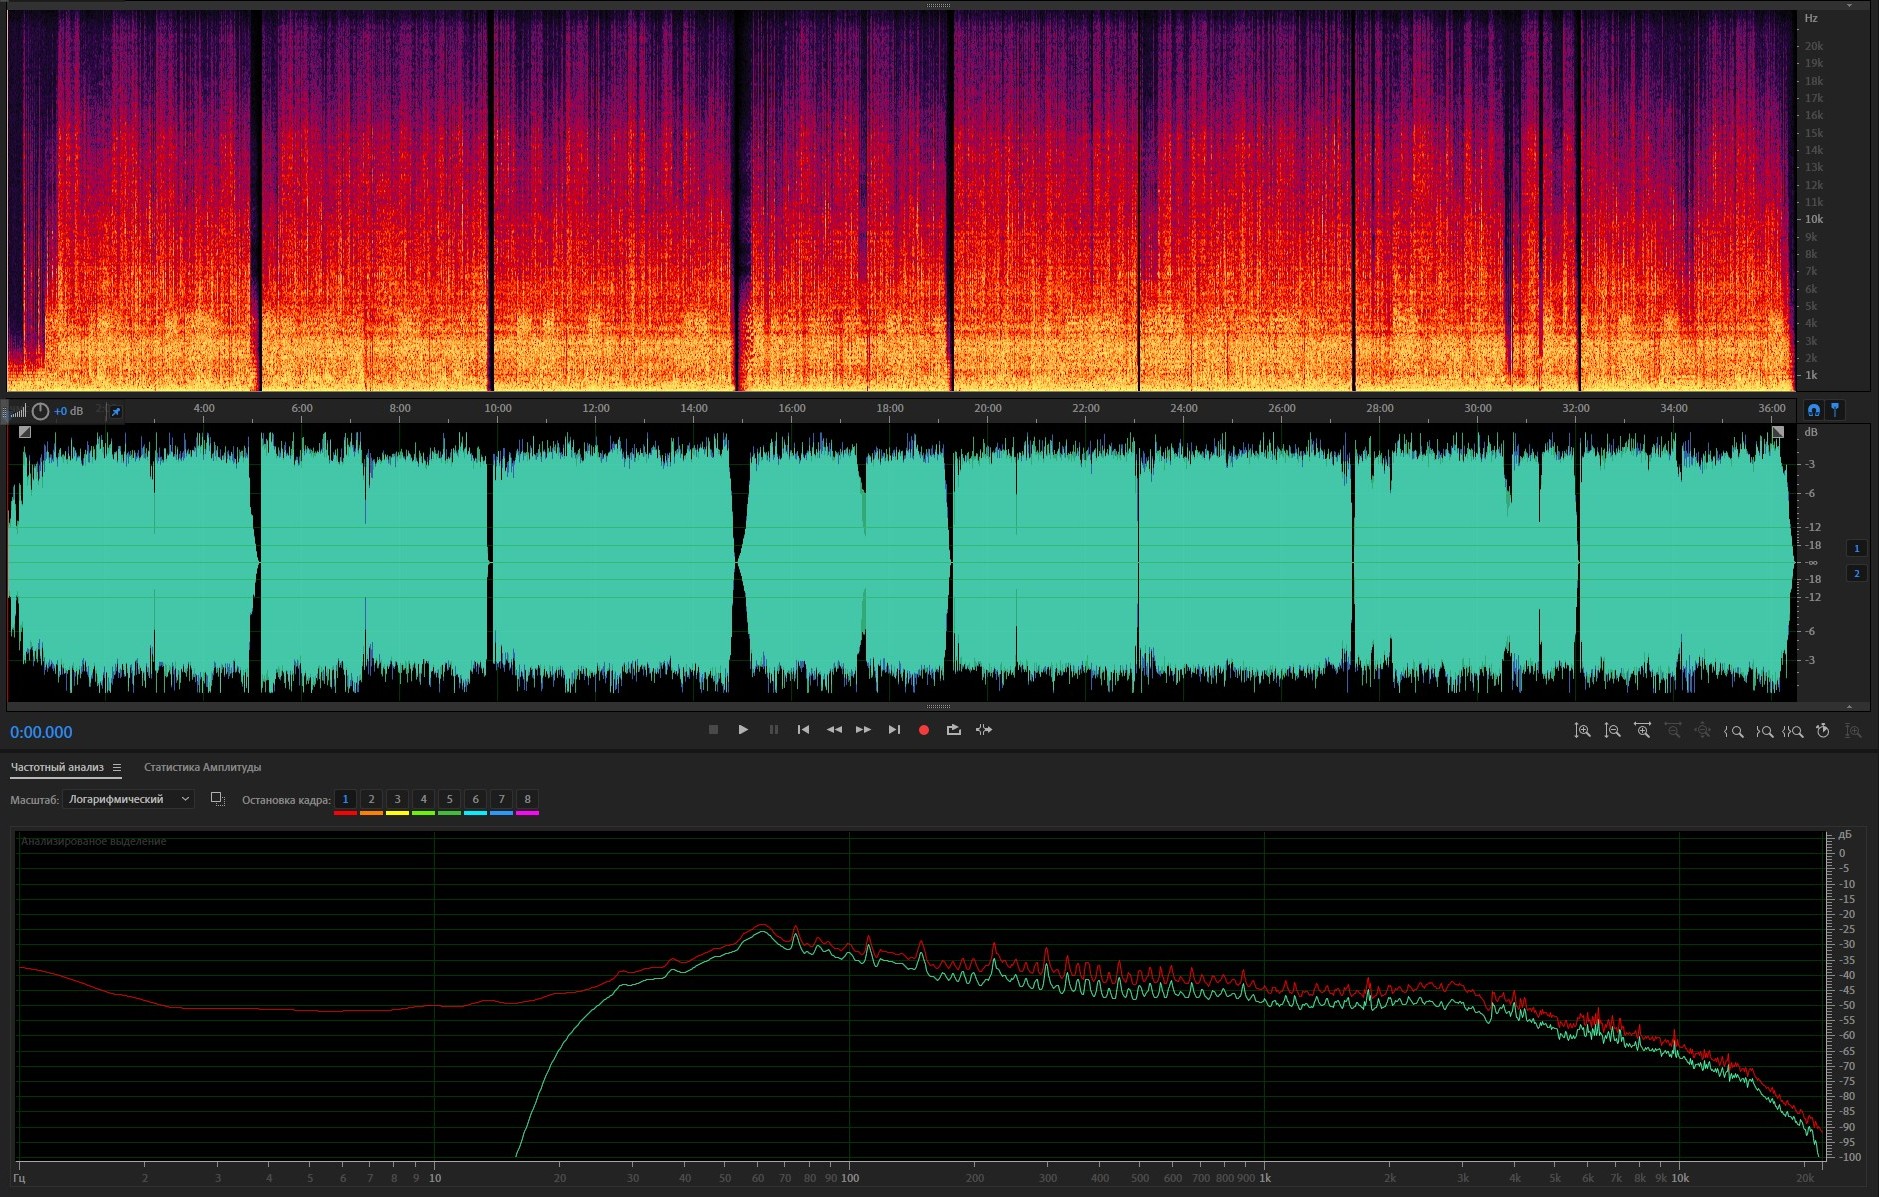Zoom to selection icon
This screenshot has height=1197, width=1879.
1793,731
